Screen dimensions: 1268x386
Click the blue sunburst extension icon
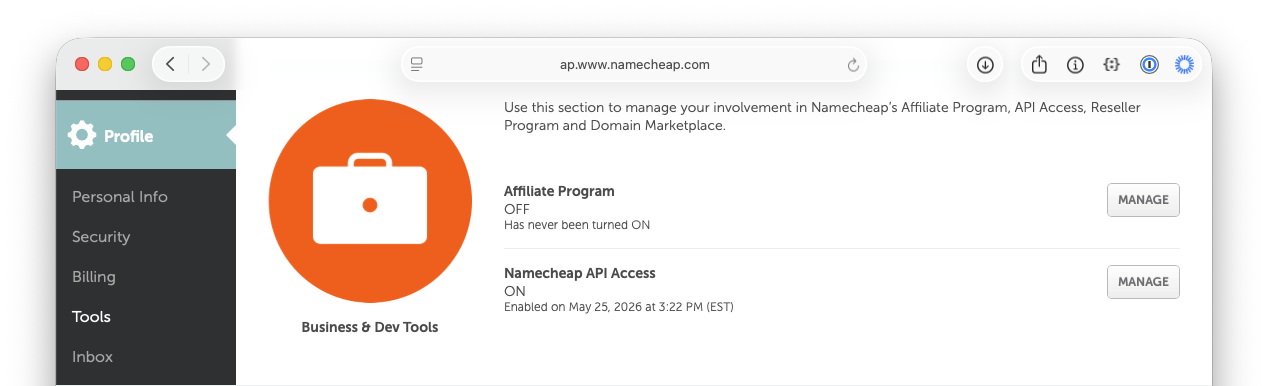click(x=1185, y=65)
